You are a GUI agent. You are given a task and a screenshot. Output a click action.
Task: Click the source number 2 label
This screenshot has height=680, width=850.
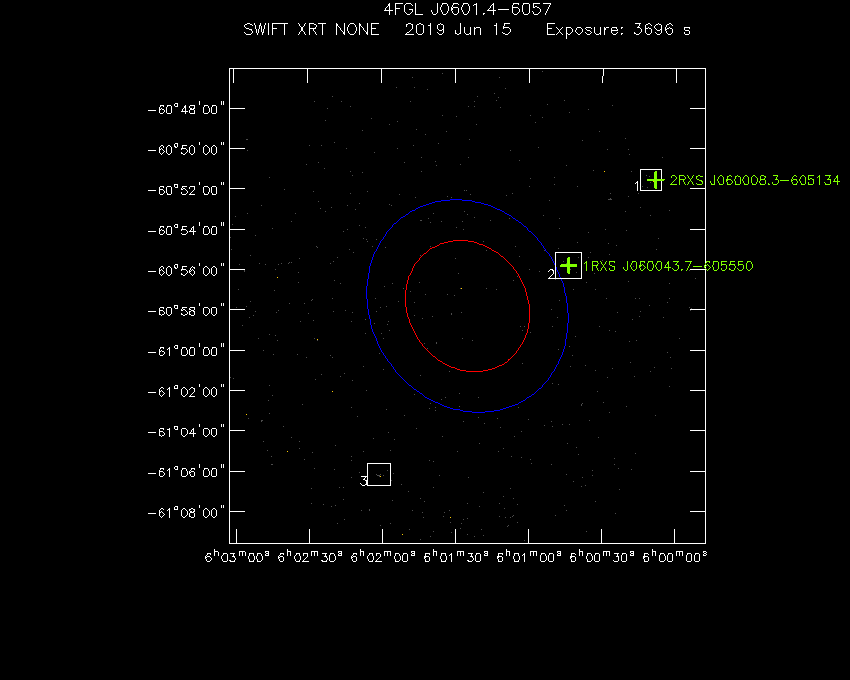551,274
